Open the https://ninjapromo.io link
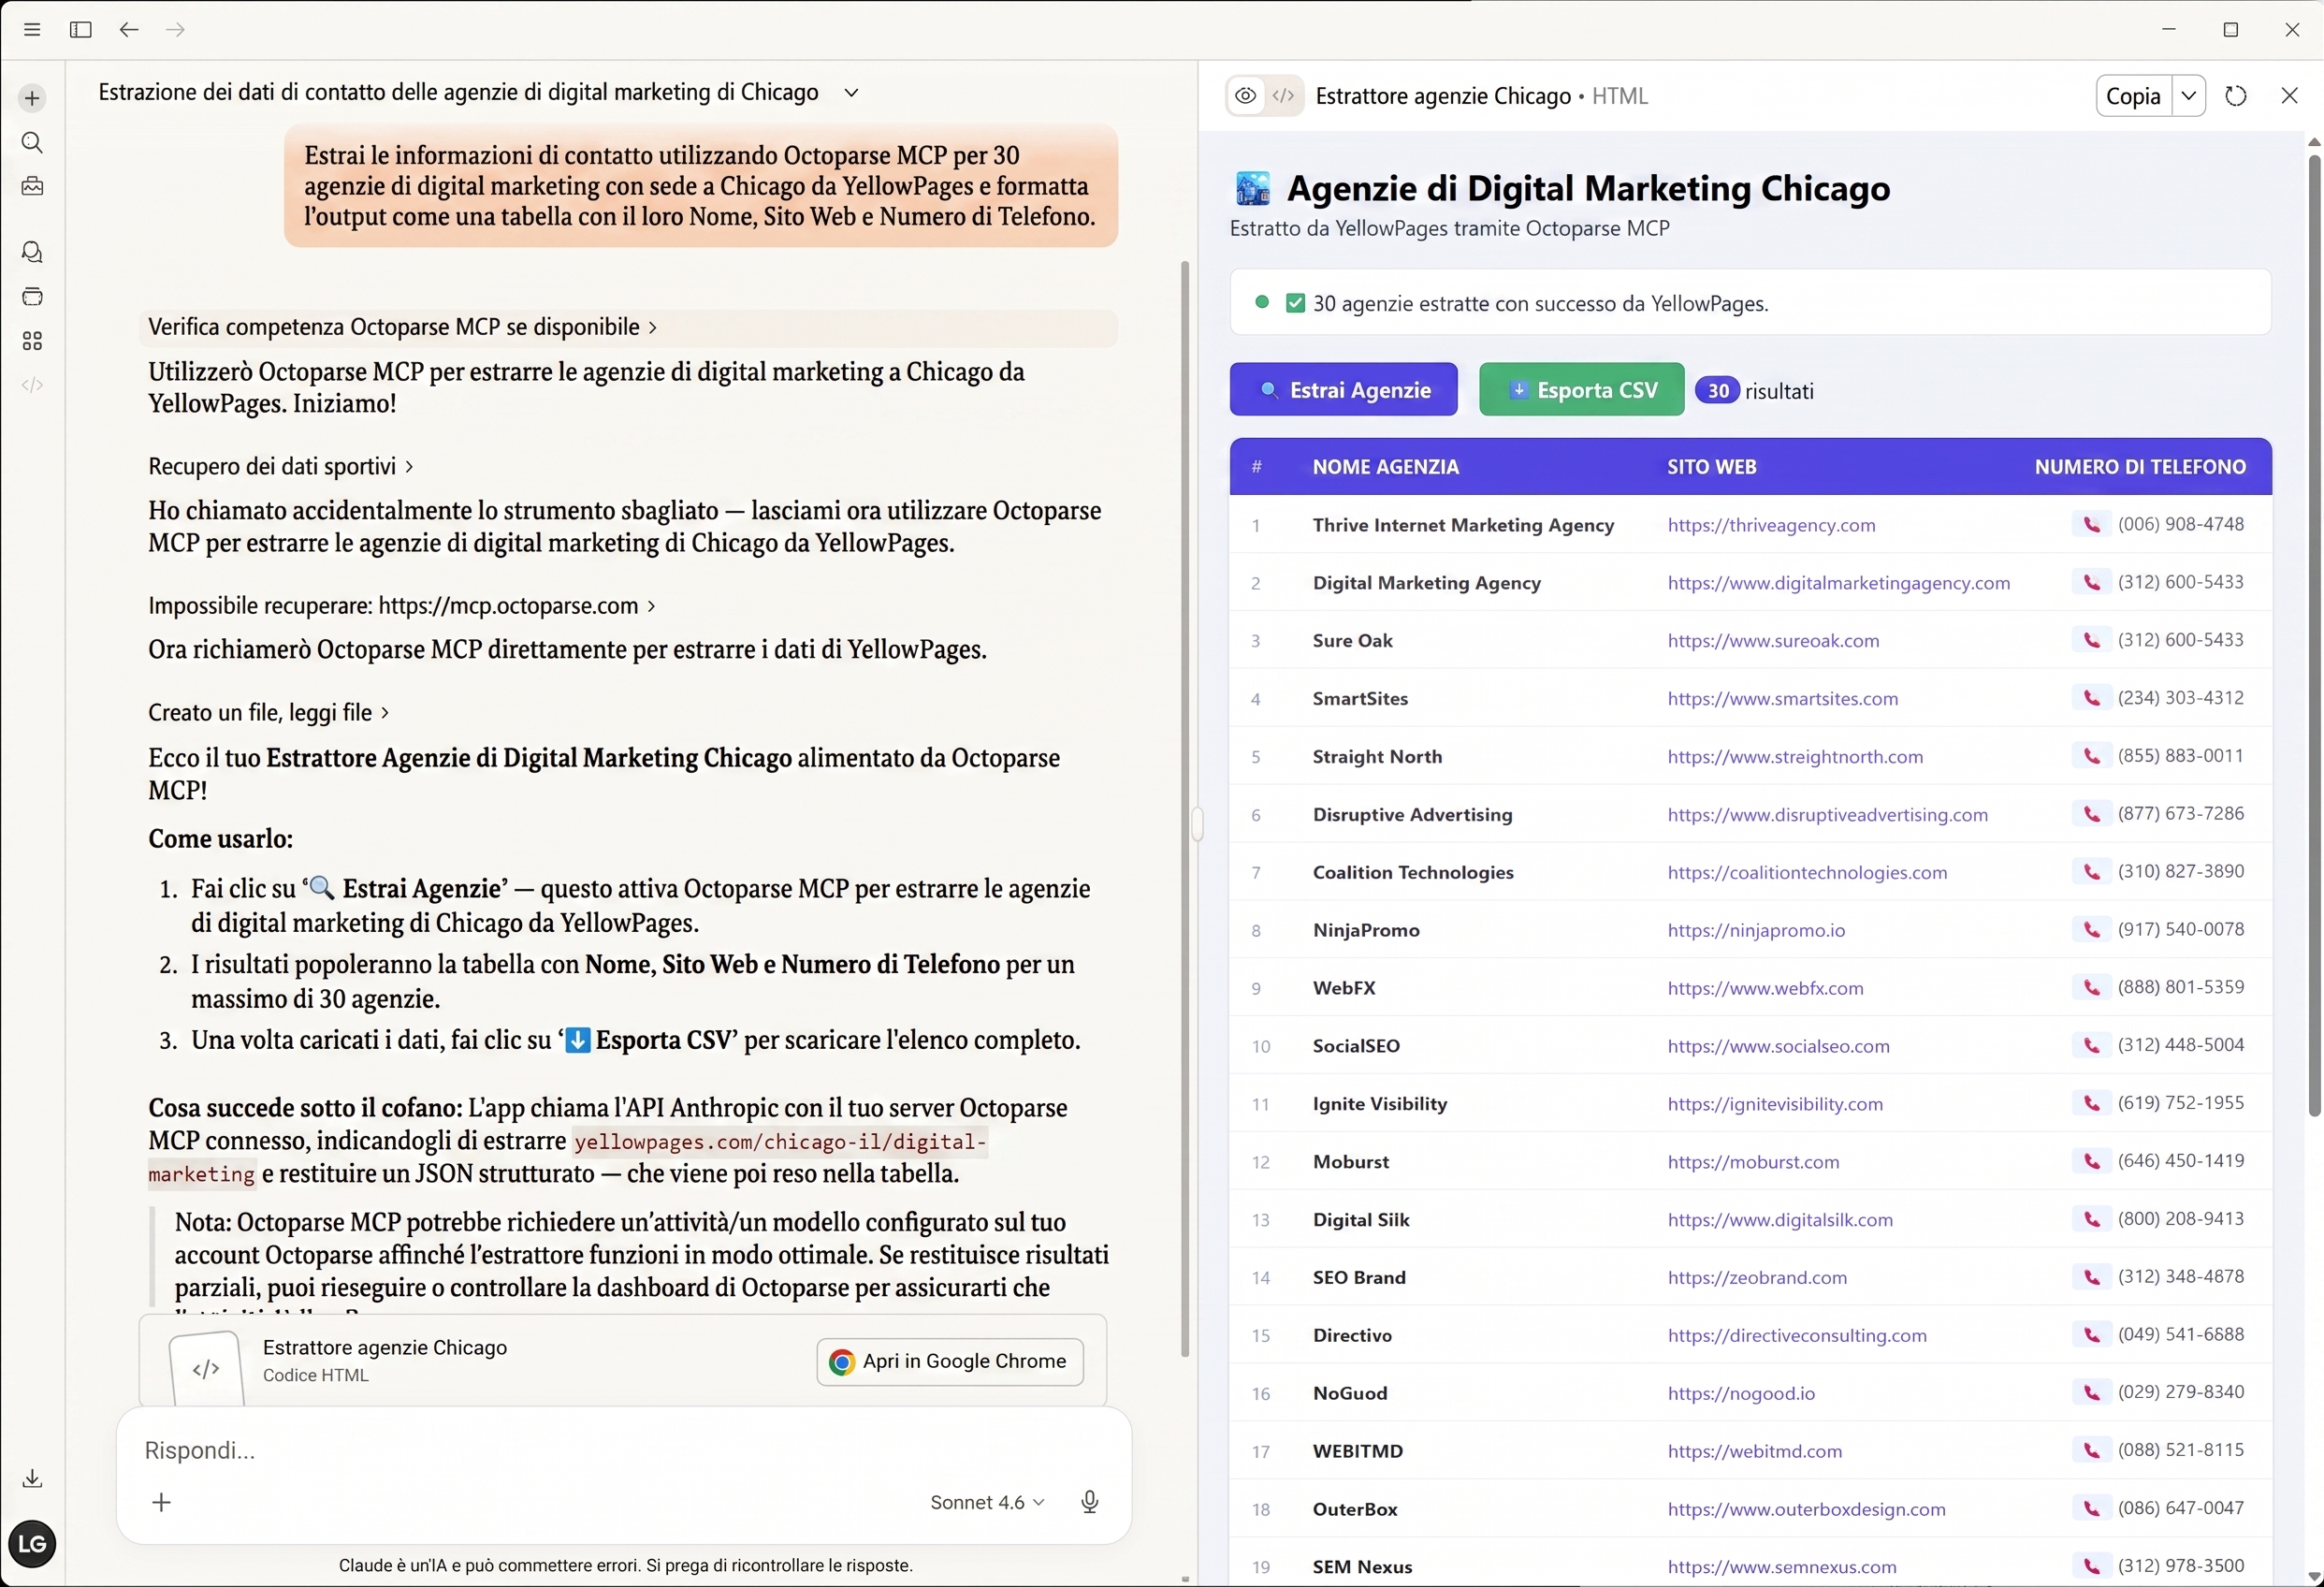 [x=1756, y=930]
